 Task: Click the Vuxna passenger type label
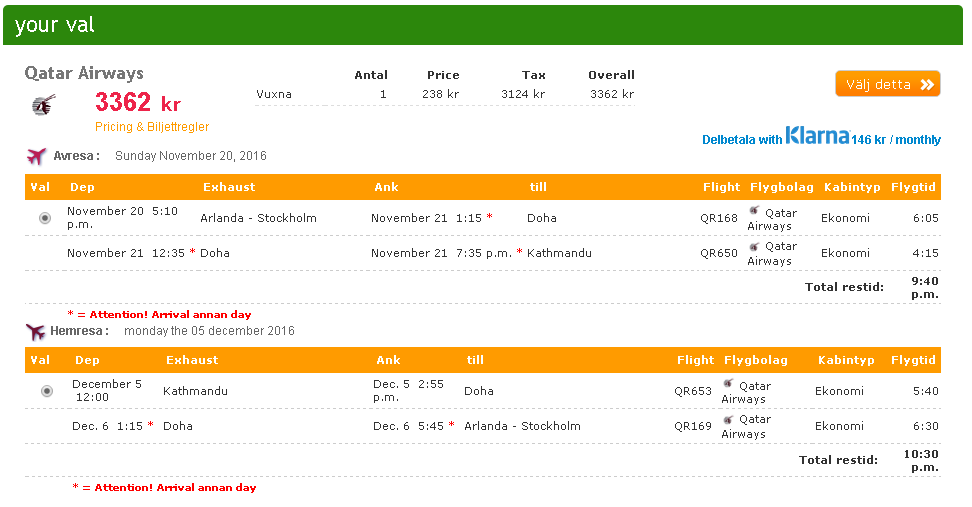pos(273,94)
